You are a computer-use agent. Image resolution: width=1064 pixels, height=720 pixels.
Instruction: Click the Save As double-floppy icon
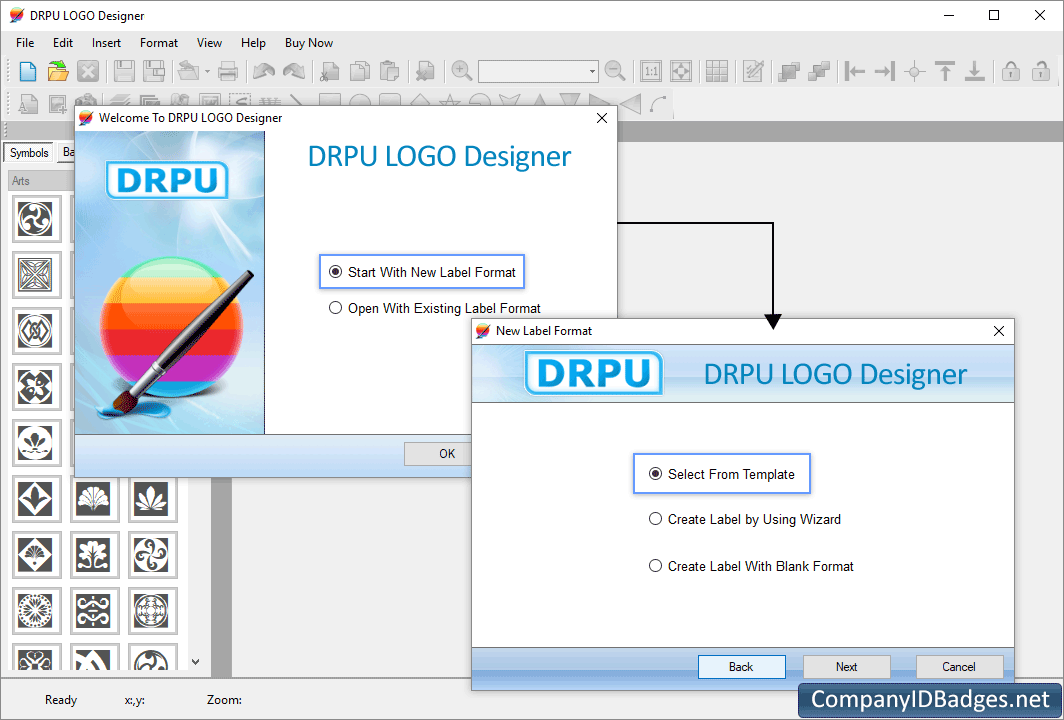[154, 71]
